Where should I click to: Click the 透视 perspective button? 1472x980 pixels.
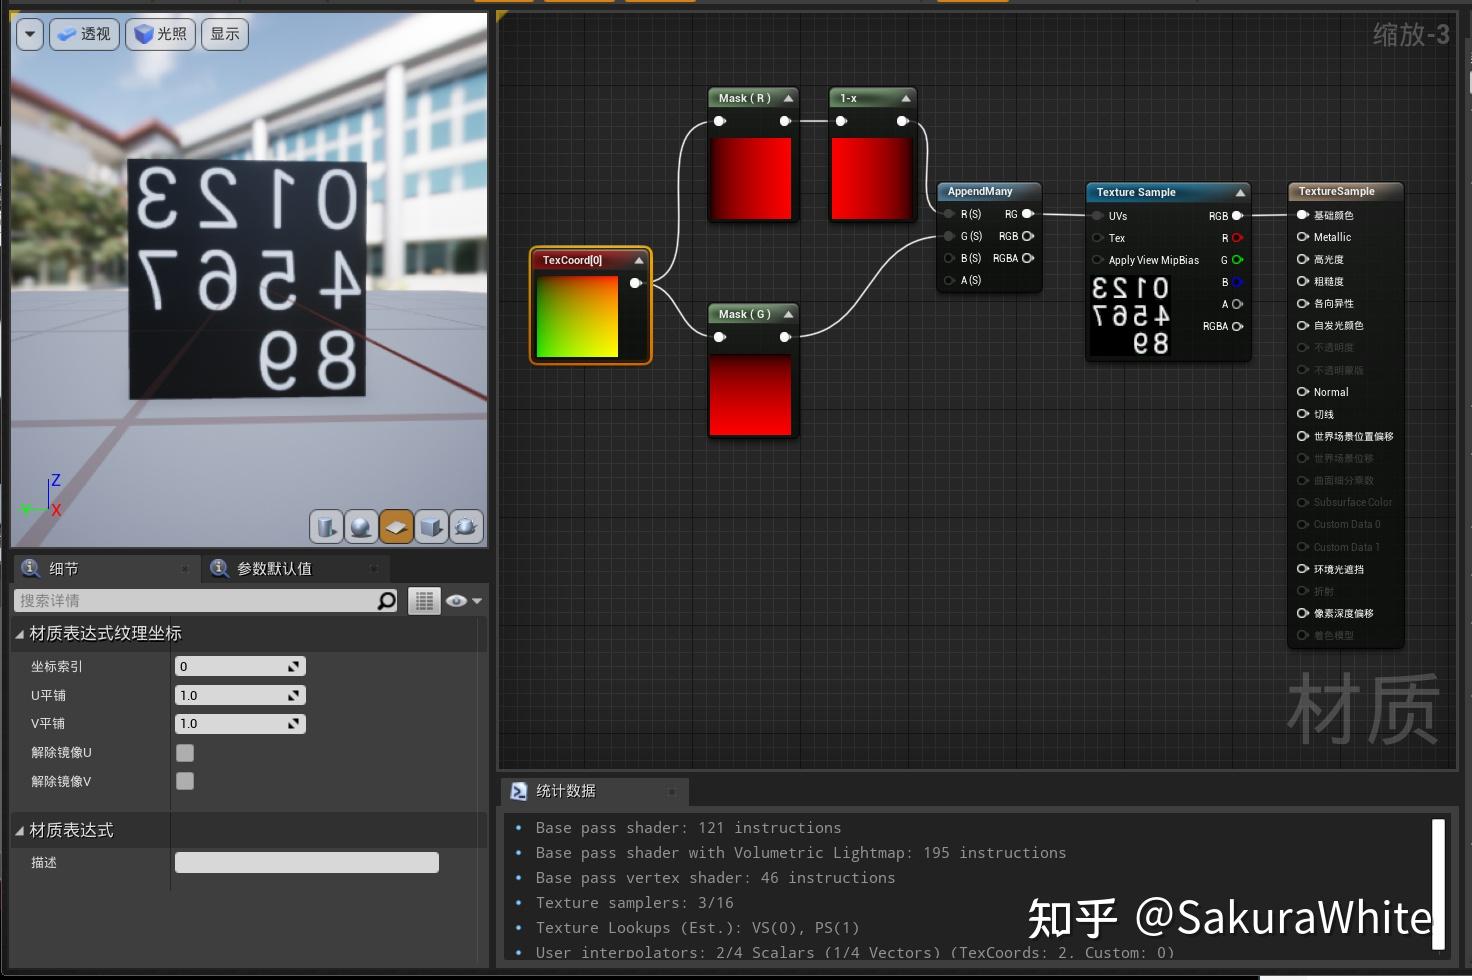pos(84,33)
